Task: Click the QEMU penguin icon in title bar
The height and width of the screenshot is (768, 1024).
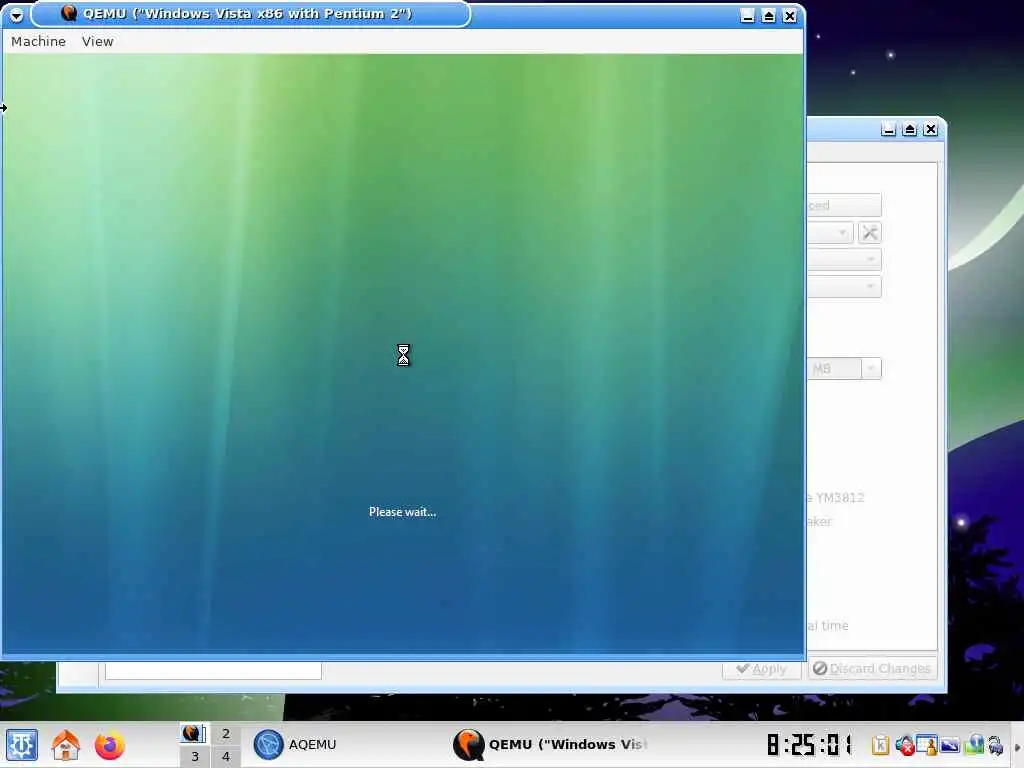Action: click(x=69, y=13)
